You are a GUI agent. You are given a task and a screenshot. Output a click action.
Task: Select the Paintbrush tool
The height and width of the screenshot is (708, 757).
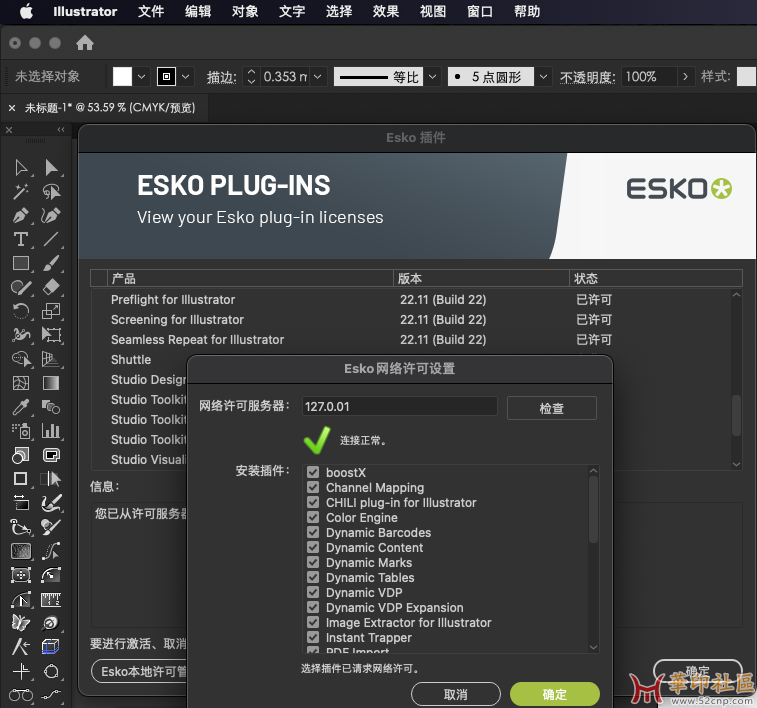click(x=51, y=263)
